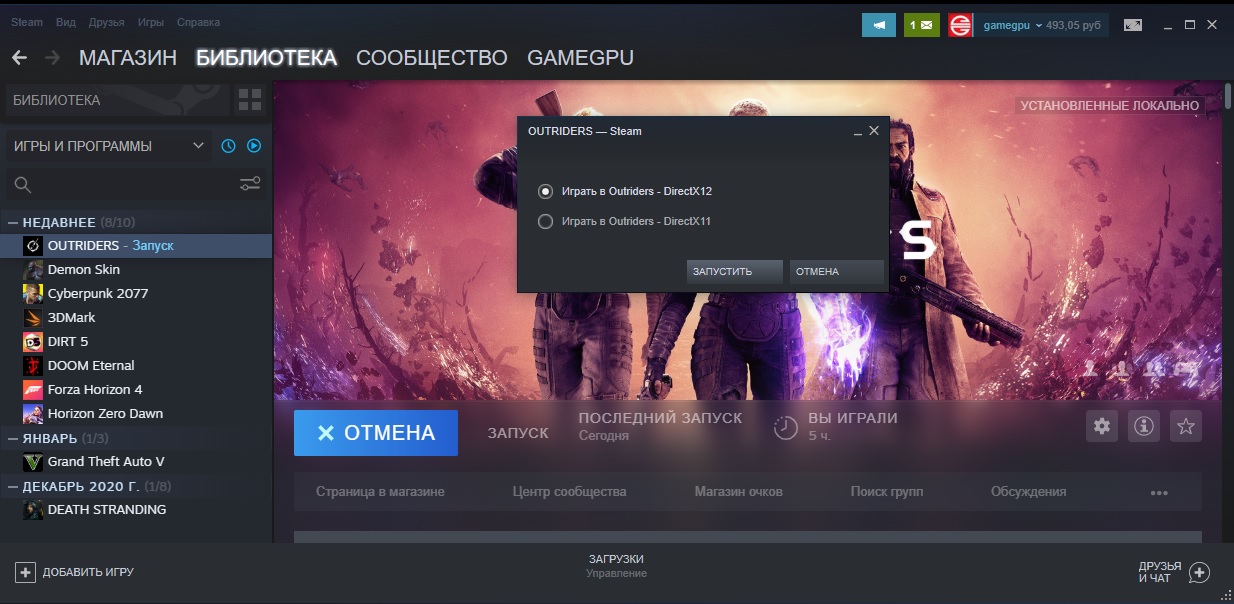Go to the Магазин tab
The height and width of the screenshot is (604, 1234).
pos(128,58)
